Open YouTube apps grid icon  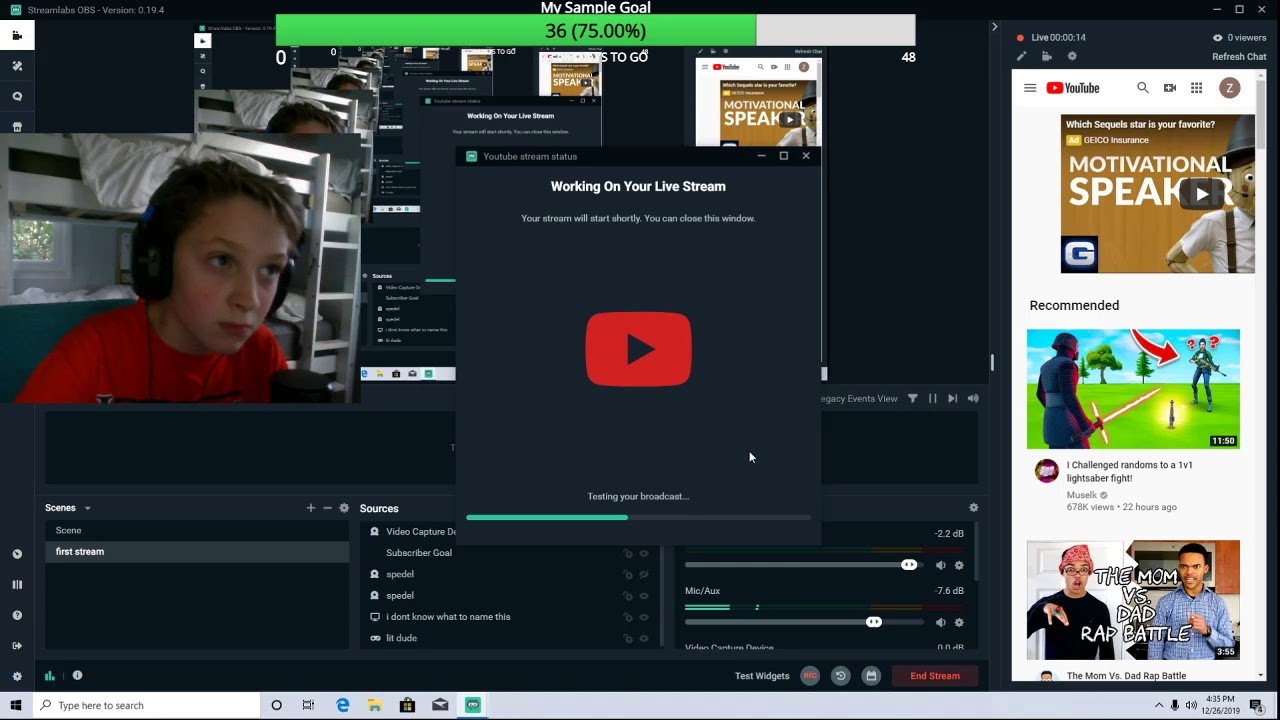pos(1196,88)
